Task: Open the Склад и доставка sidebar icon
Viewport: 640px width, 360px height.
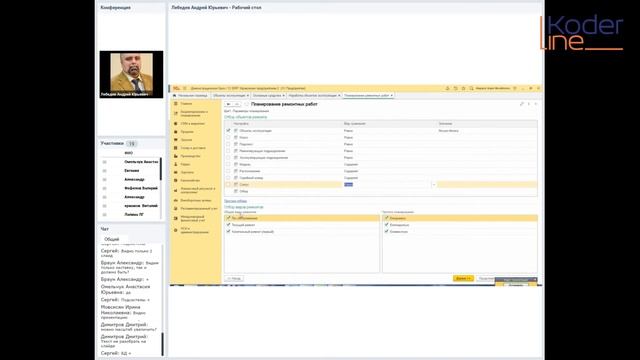Action: [176, 148]
